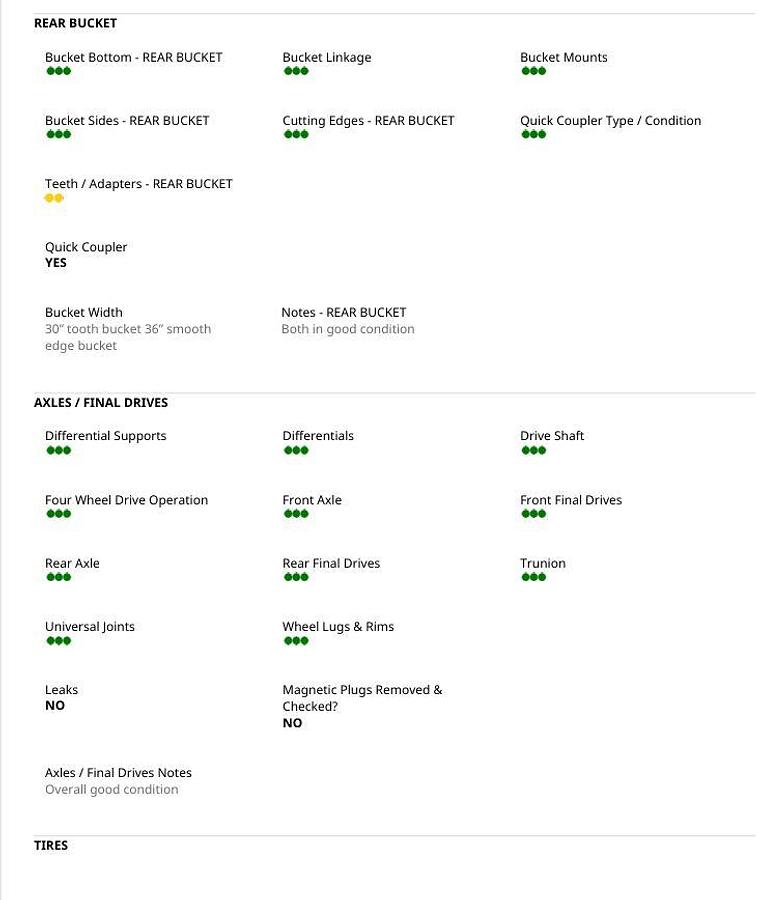Click the YES value under Quick Coupler

56,263
